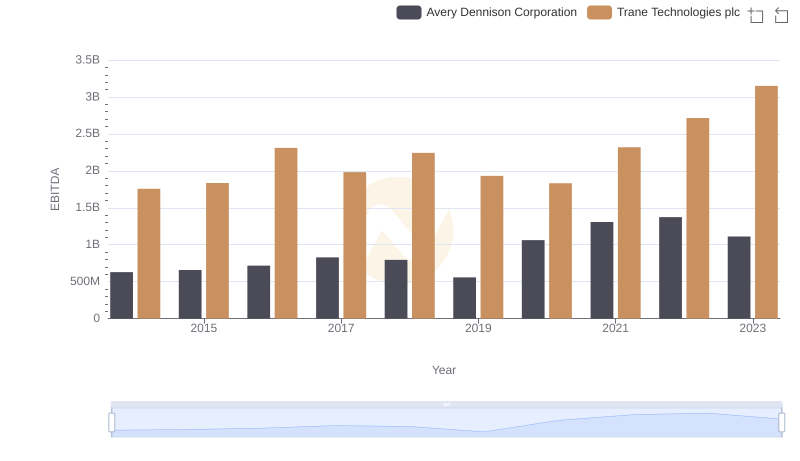The width and height of the screenshot is (800, 461).
Task: Click the 2017 x-axis label
Action: (341, 328)
